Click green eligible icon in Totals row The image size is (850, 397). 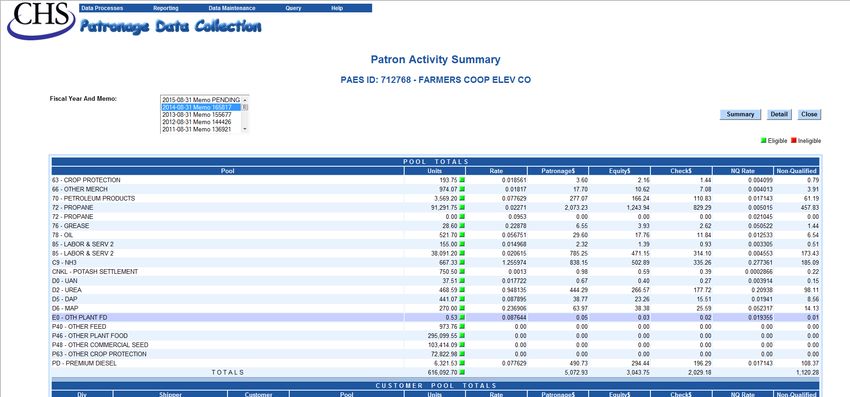tap(462, 373)
